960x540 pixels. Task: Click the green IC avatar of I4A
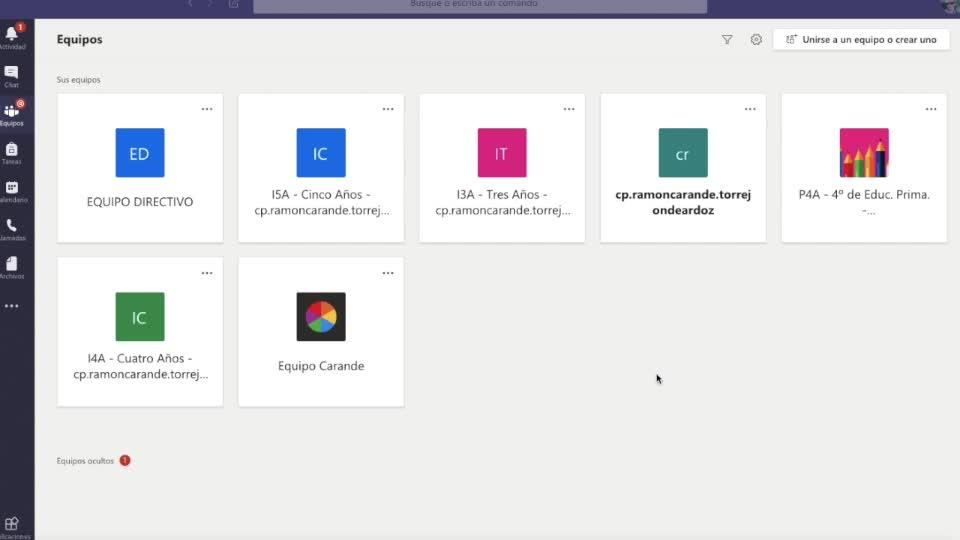coord(140,317)
